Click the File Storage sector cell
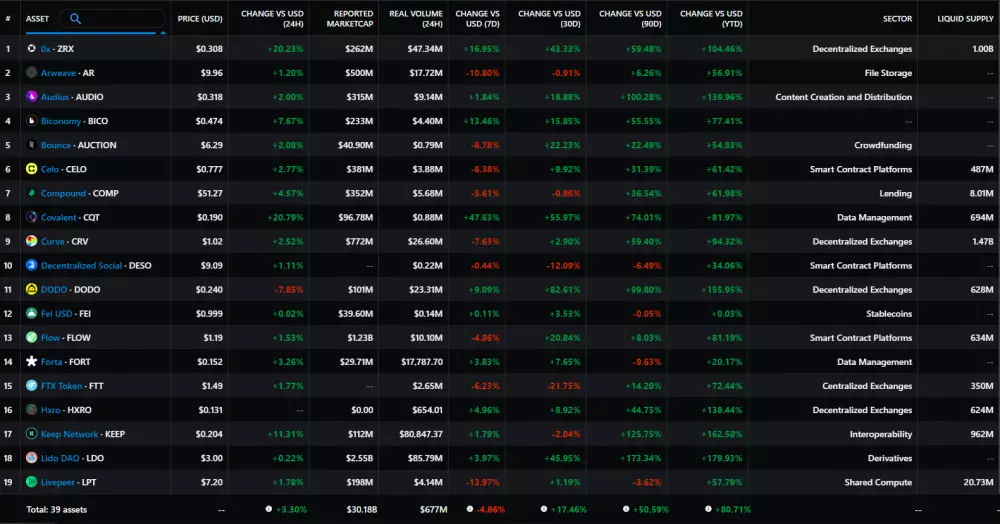This screenshot has width=1000, height=524. coord(888,73)
